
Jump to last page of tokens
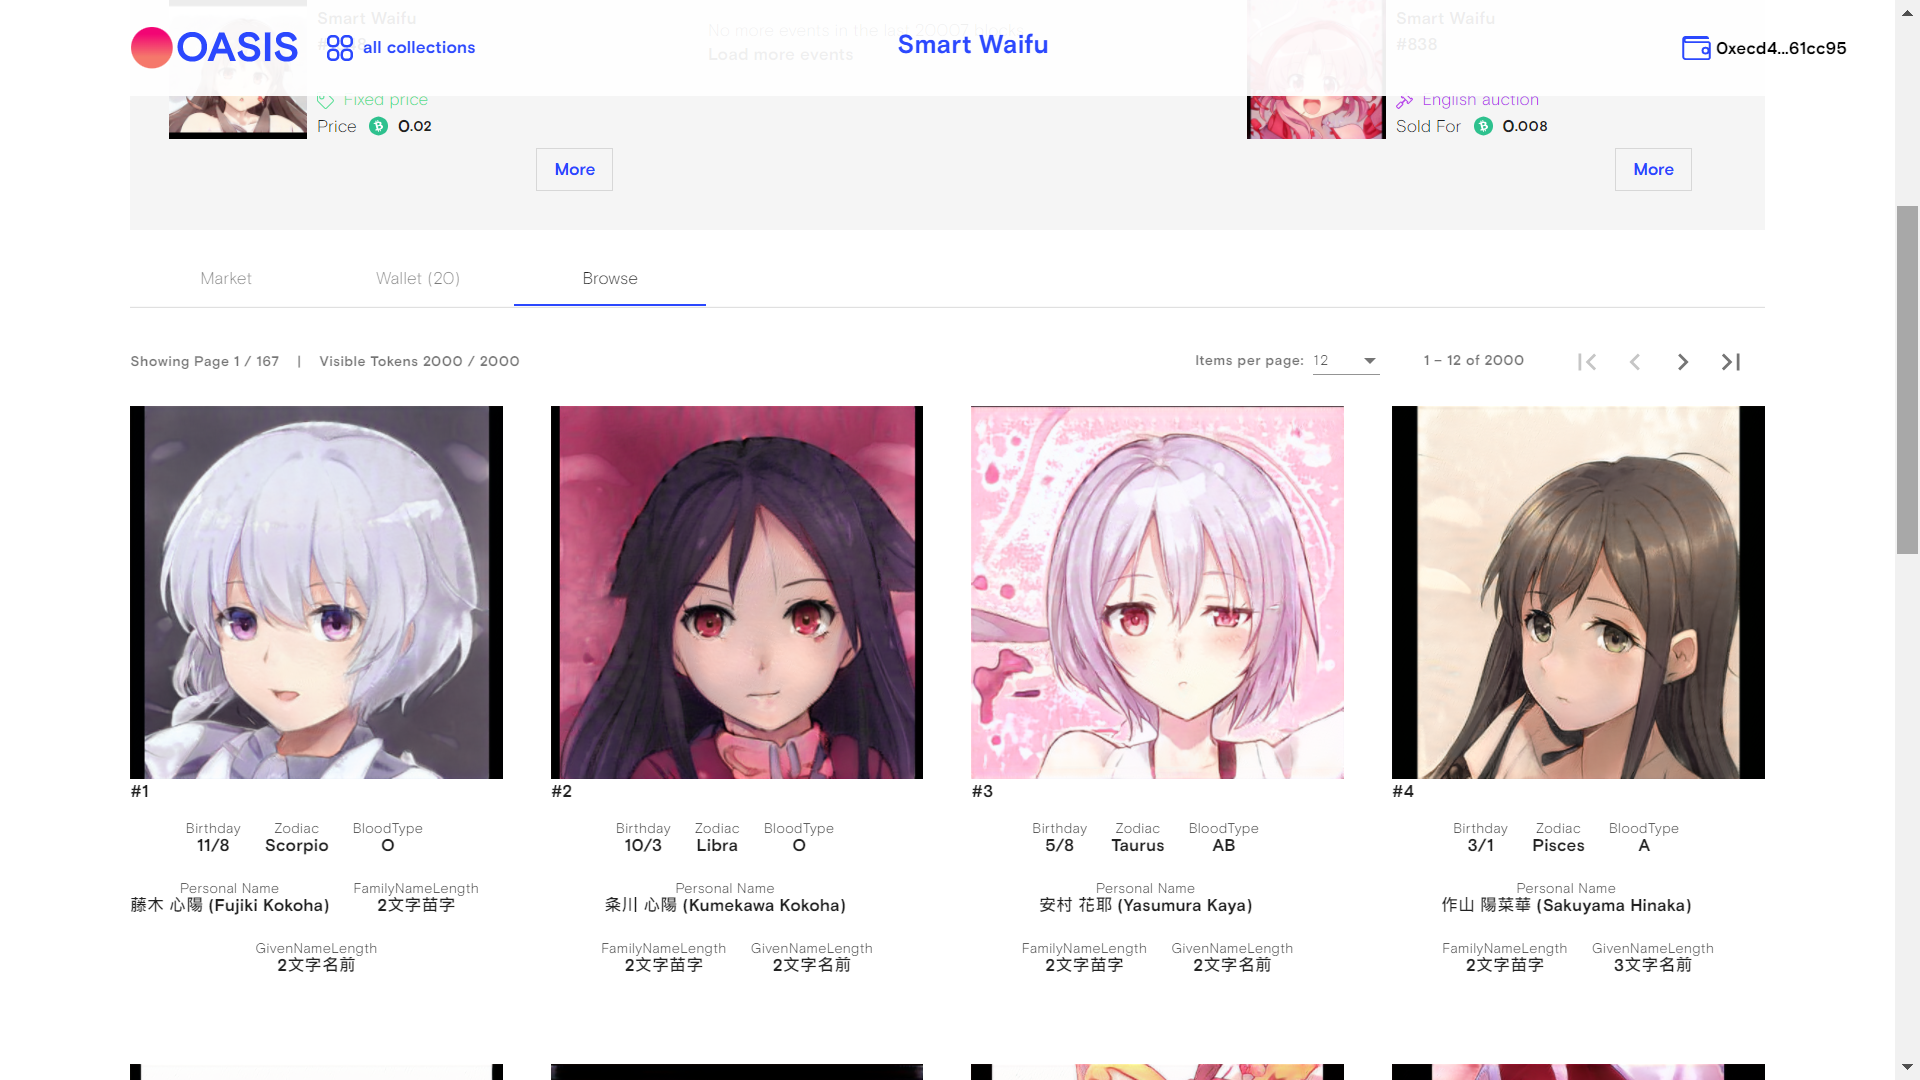(x=1731, y=362)
